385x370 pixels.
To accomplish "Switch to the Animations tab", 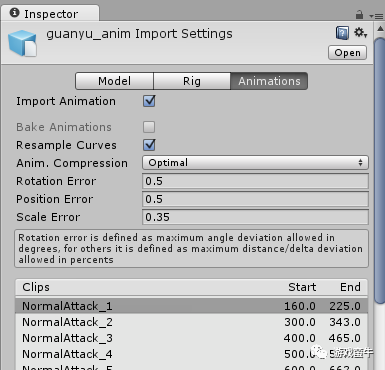I will (x=269, y=81).
